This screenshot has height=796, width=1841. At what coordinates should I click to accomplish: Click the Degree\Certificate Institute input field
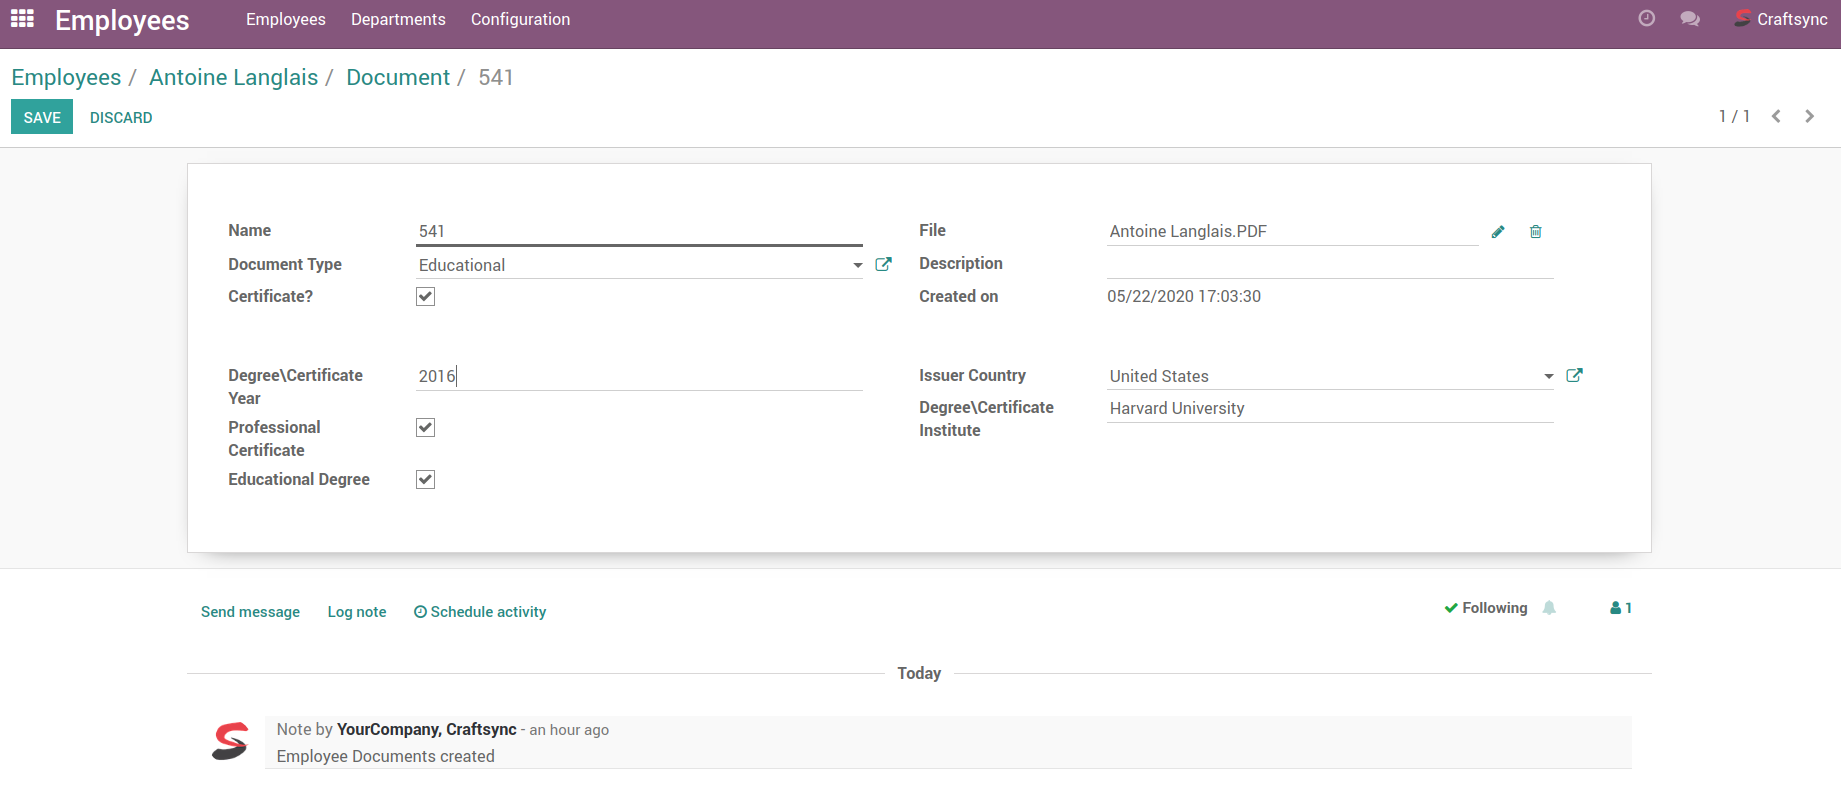pos(1329,409)
